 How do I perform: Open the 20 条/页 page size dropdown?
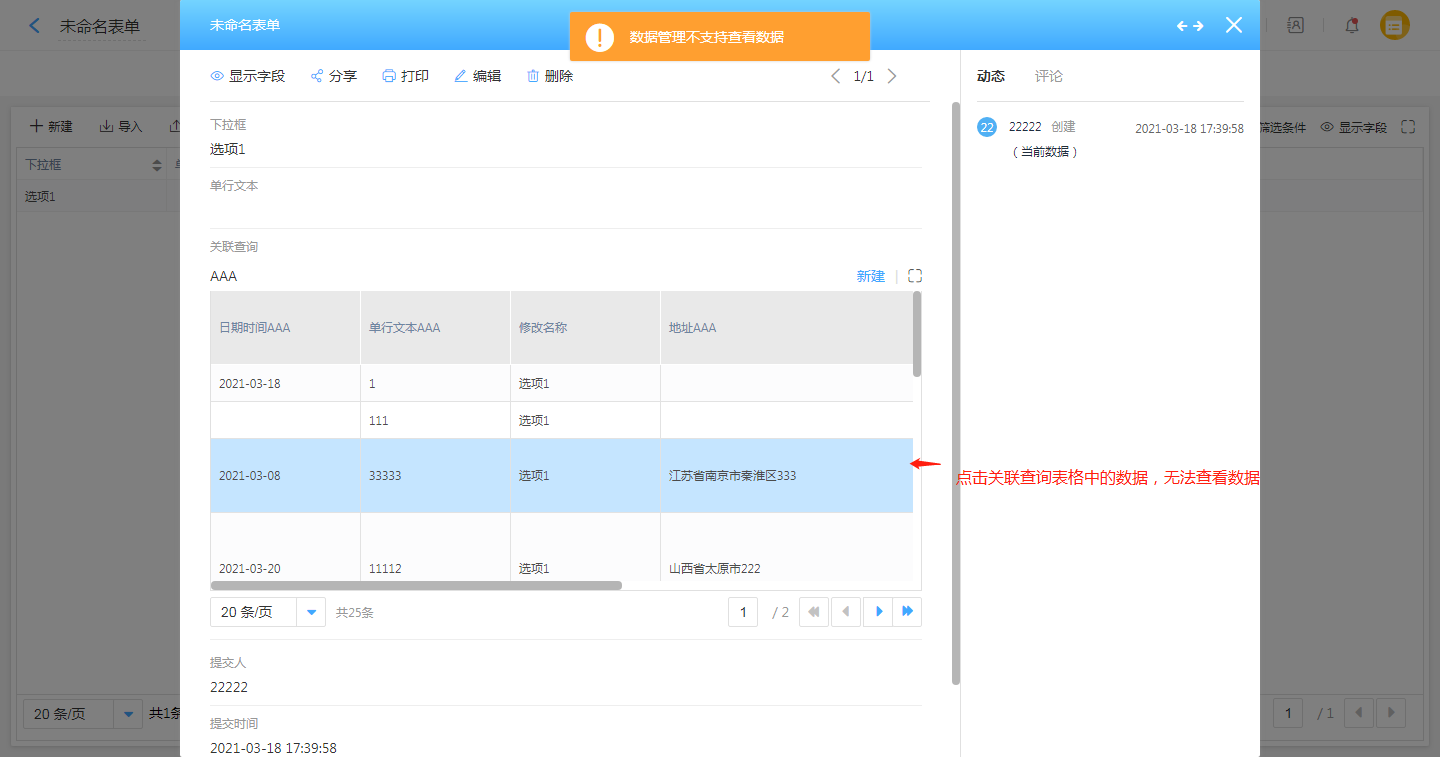tap(312, 612)
